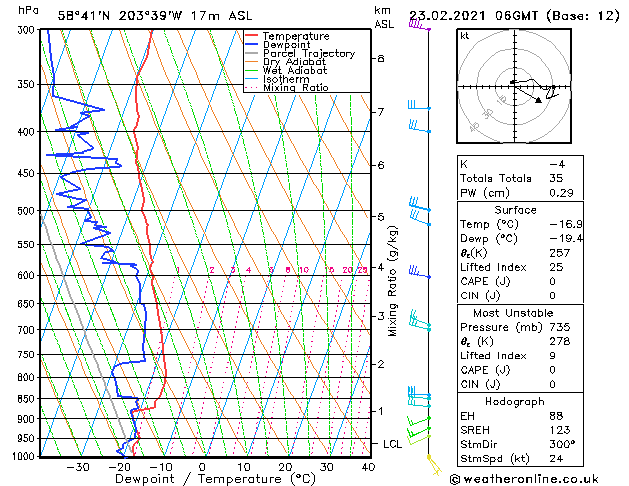The height and width of the screenshot is (486, 629).
Task: Click the 40 temperature axis label
Action: pos(368,467)
